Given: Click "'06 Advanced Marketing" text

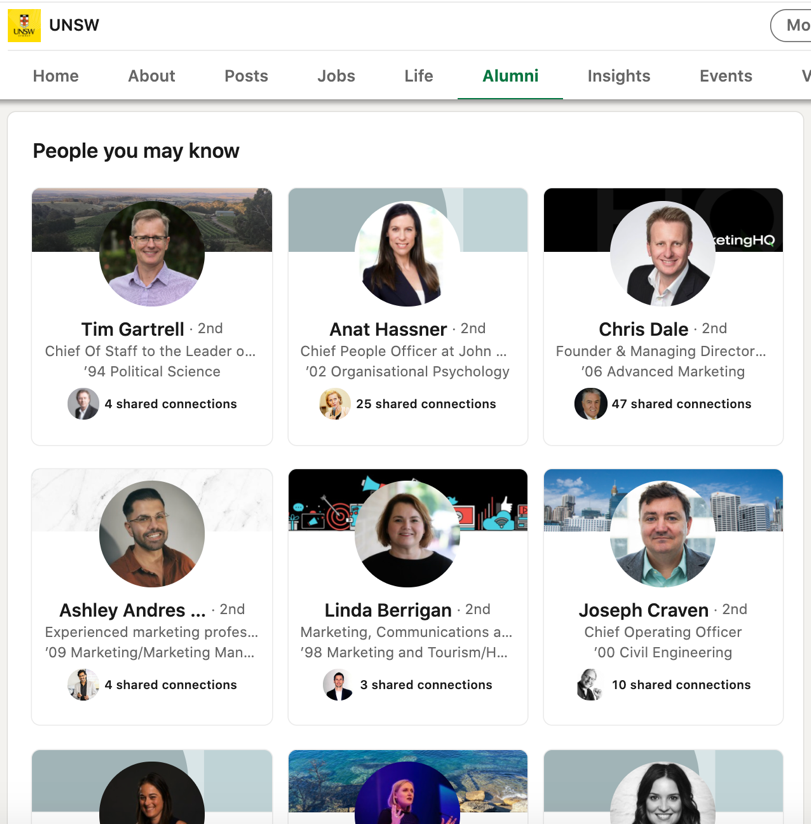Looking at the screenshot, I should click(663, 372).
